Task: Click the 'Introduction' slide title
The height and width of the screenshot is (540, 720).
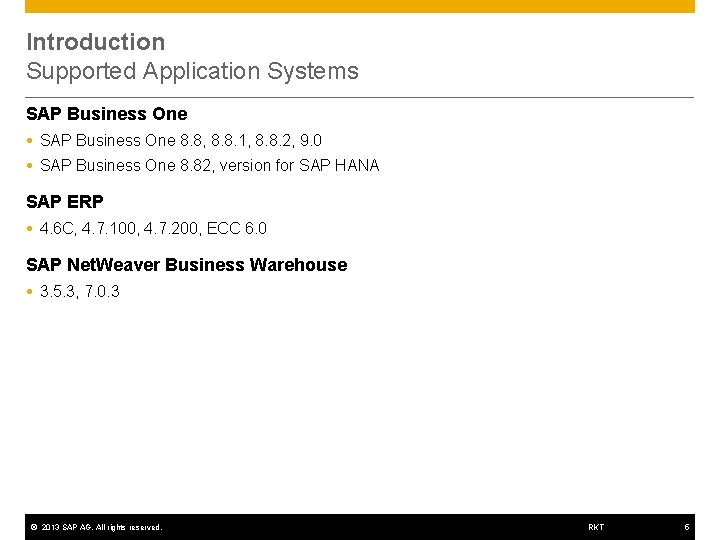Action: [x=96, y=42]
